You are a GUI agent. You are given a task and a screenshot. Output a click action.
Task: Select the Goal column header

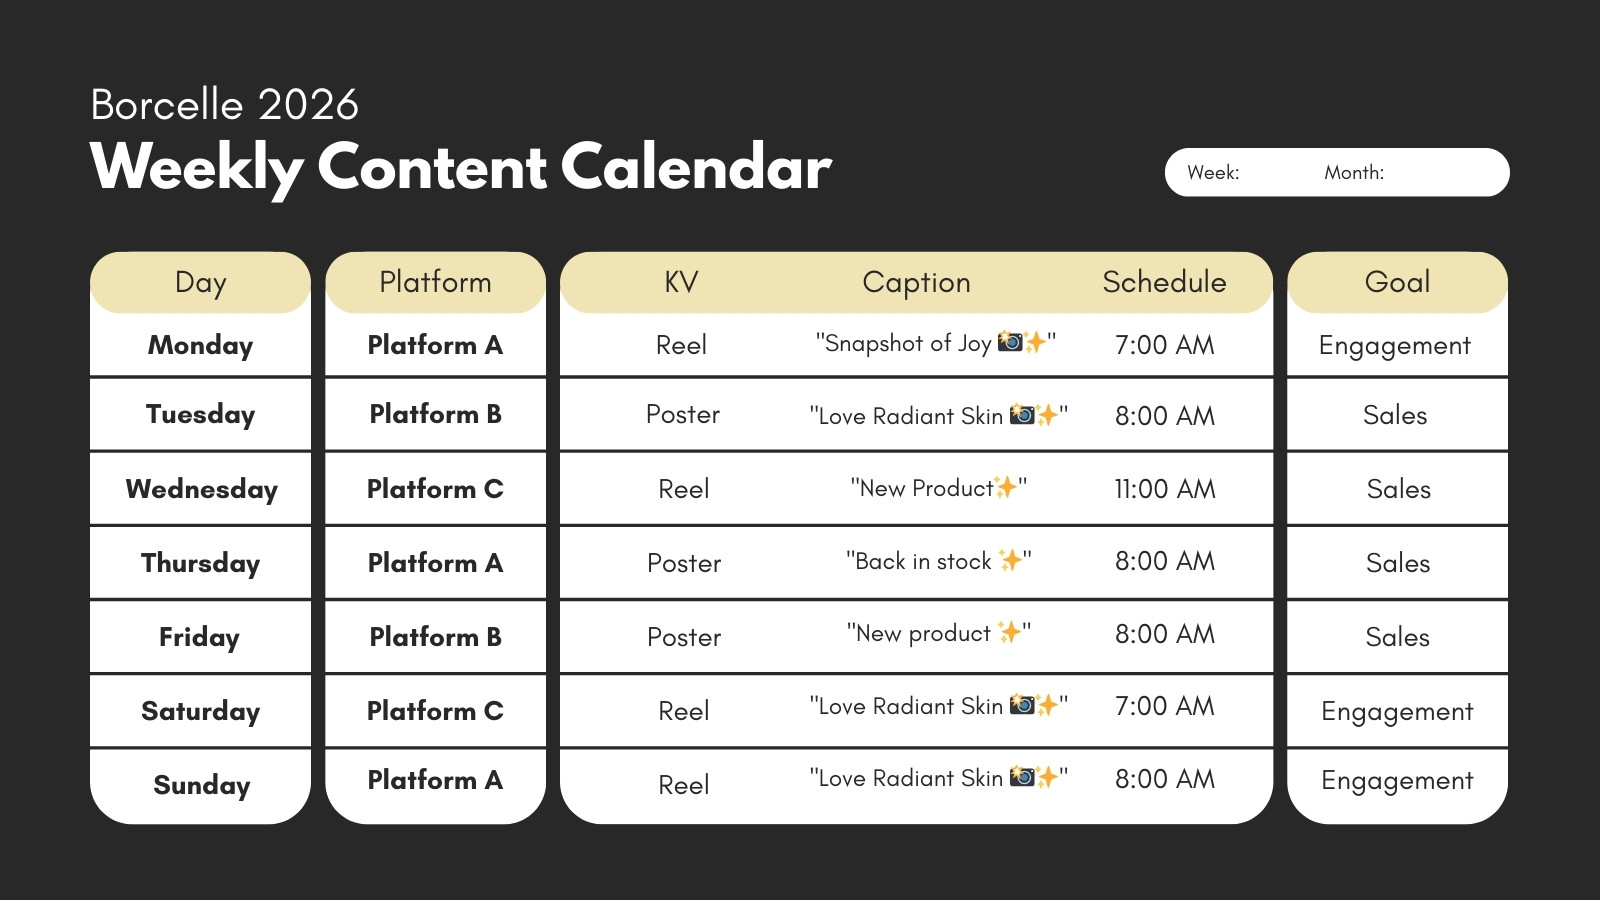pos(1397,282)
